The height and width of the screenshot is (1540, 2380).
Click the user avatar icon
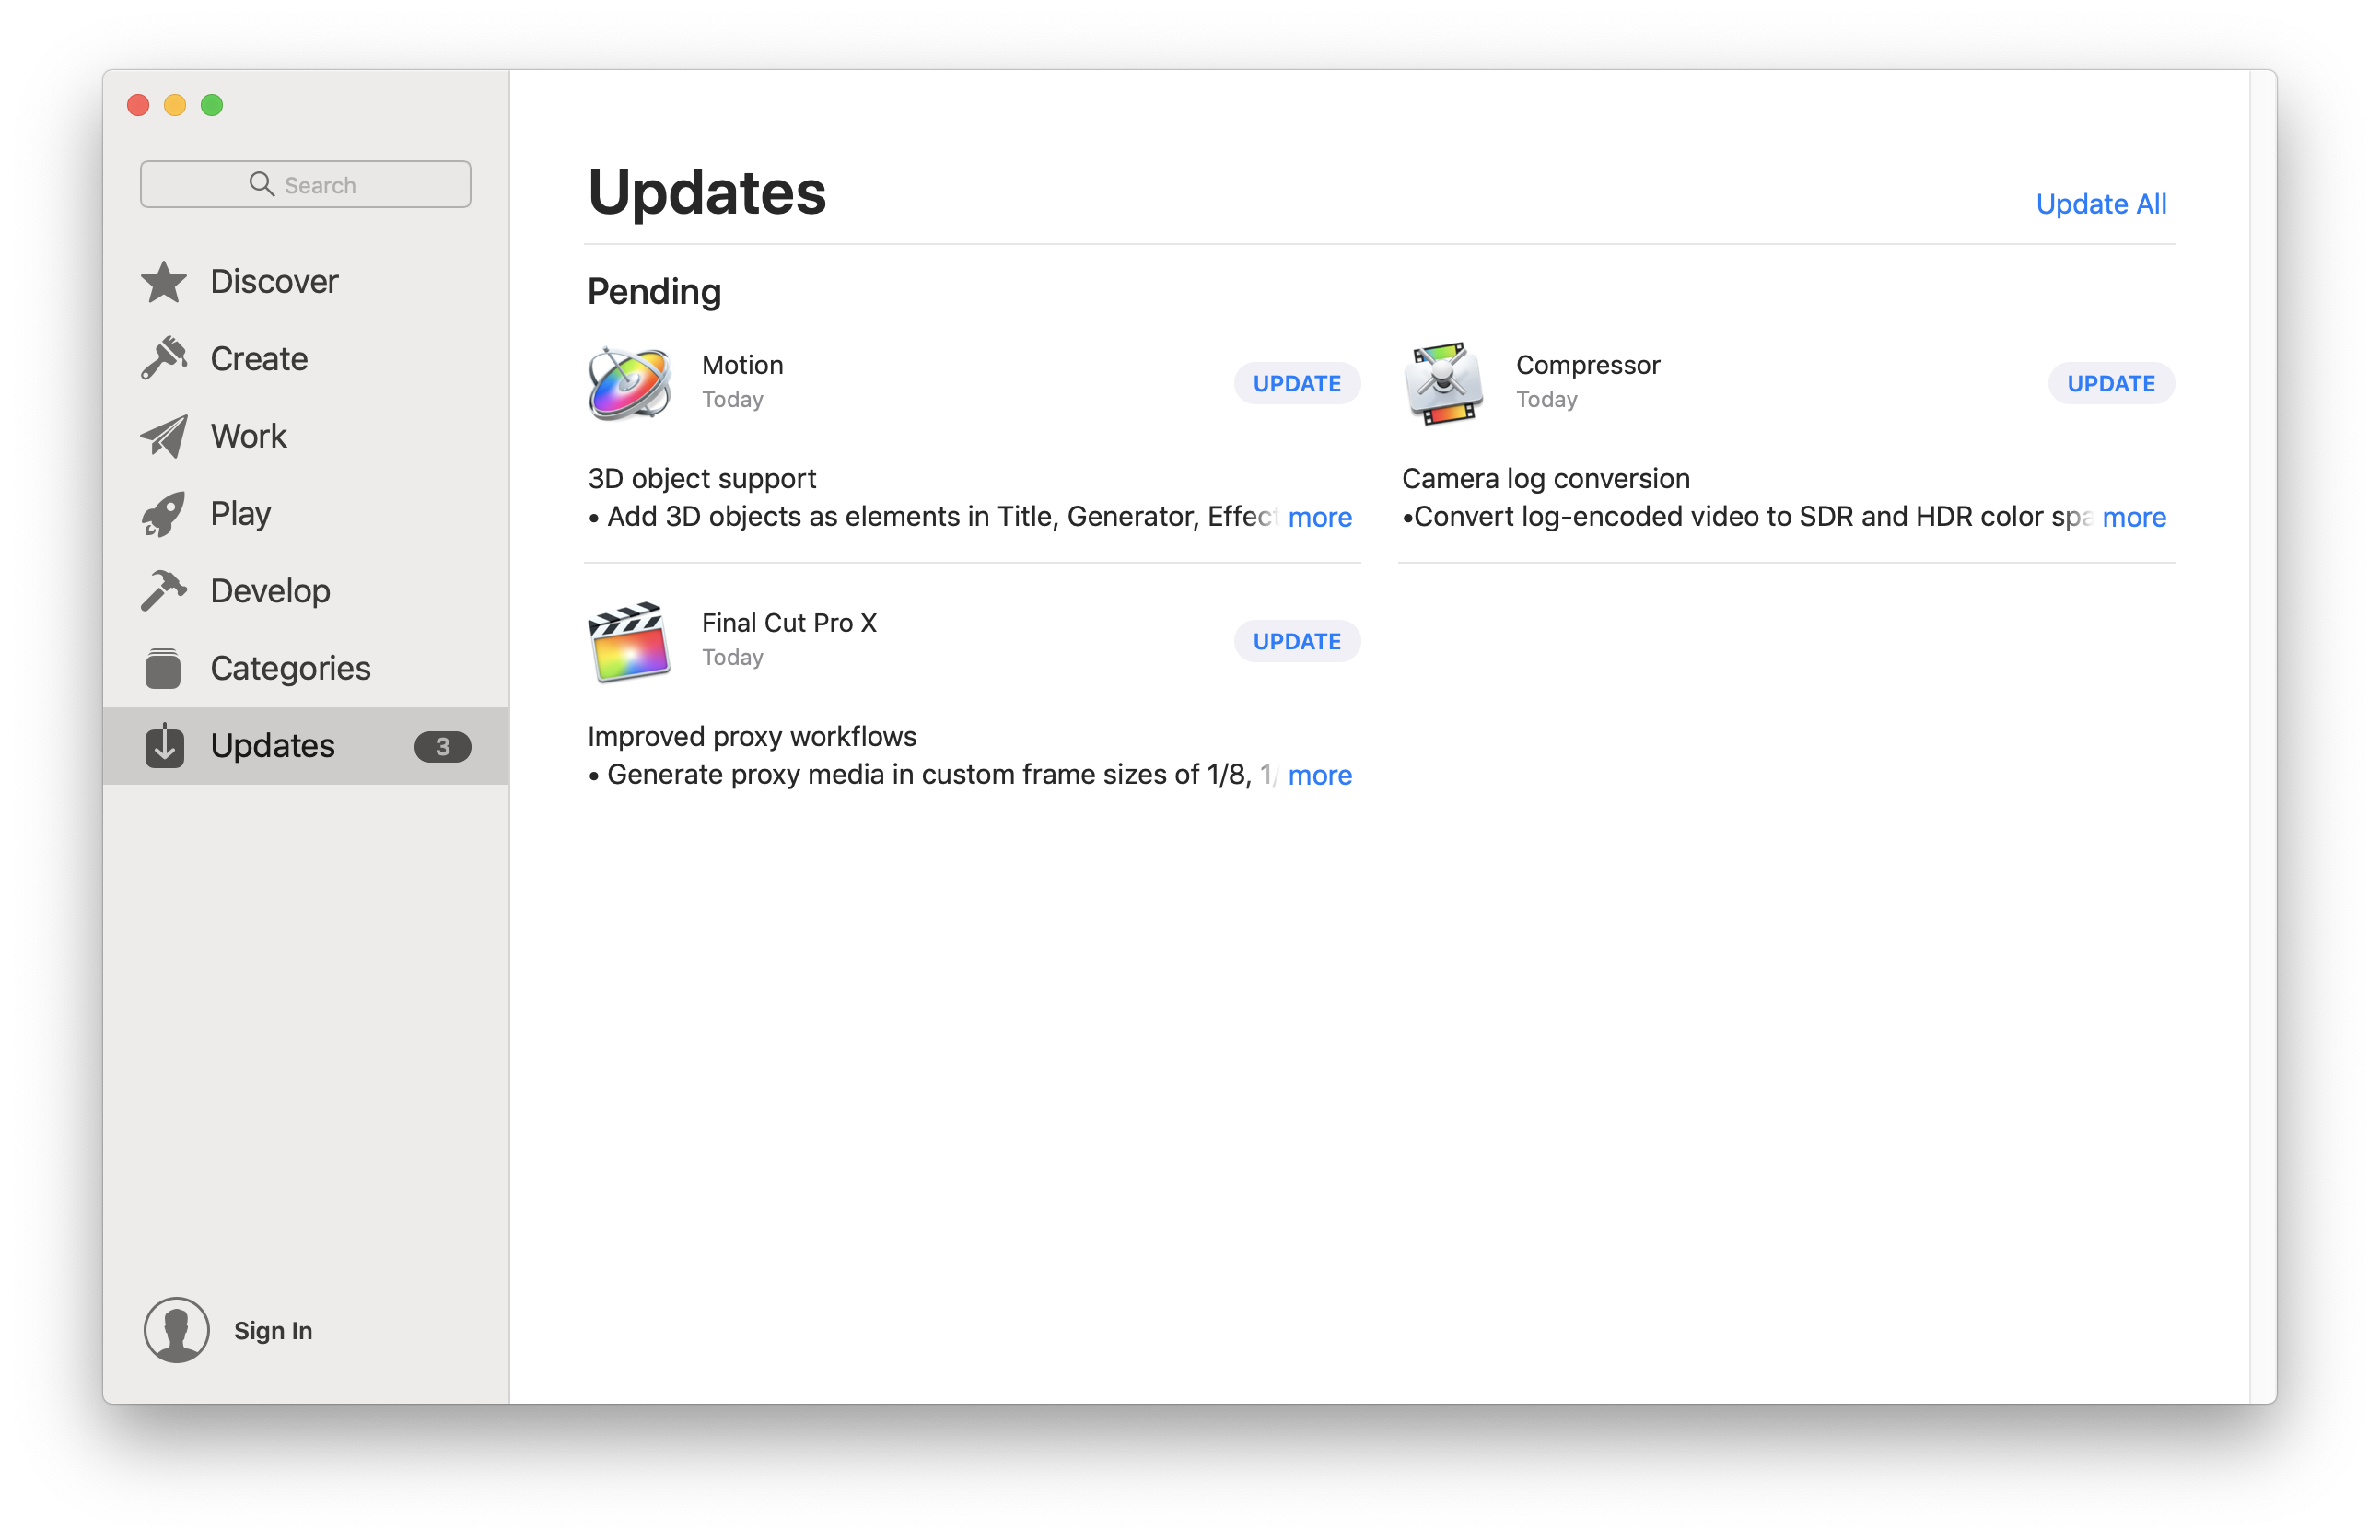pos(176,1330)
